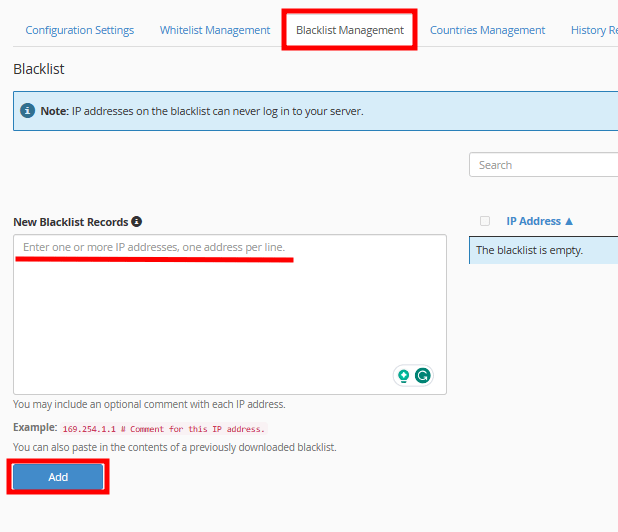This screenshot has height=532, width=618.
Task: Select the Blacklist Management tab
Action: pos(350,30)
